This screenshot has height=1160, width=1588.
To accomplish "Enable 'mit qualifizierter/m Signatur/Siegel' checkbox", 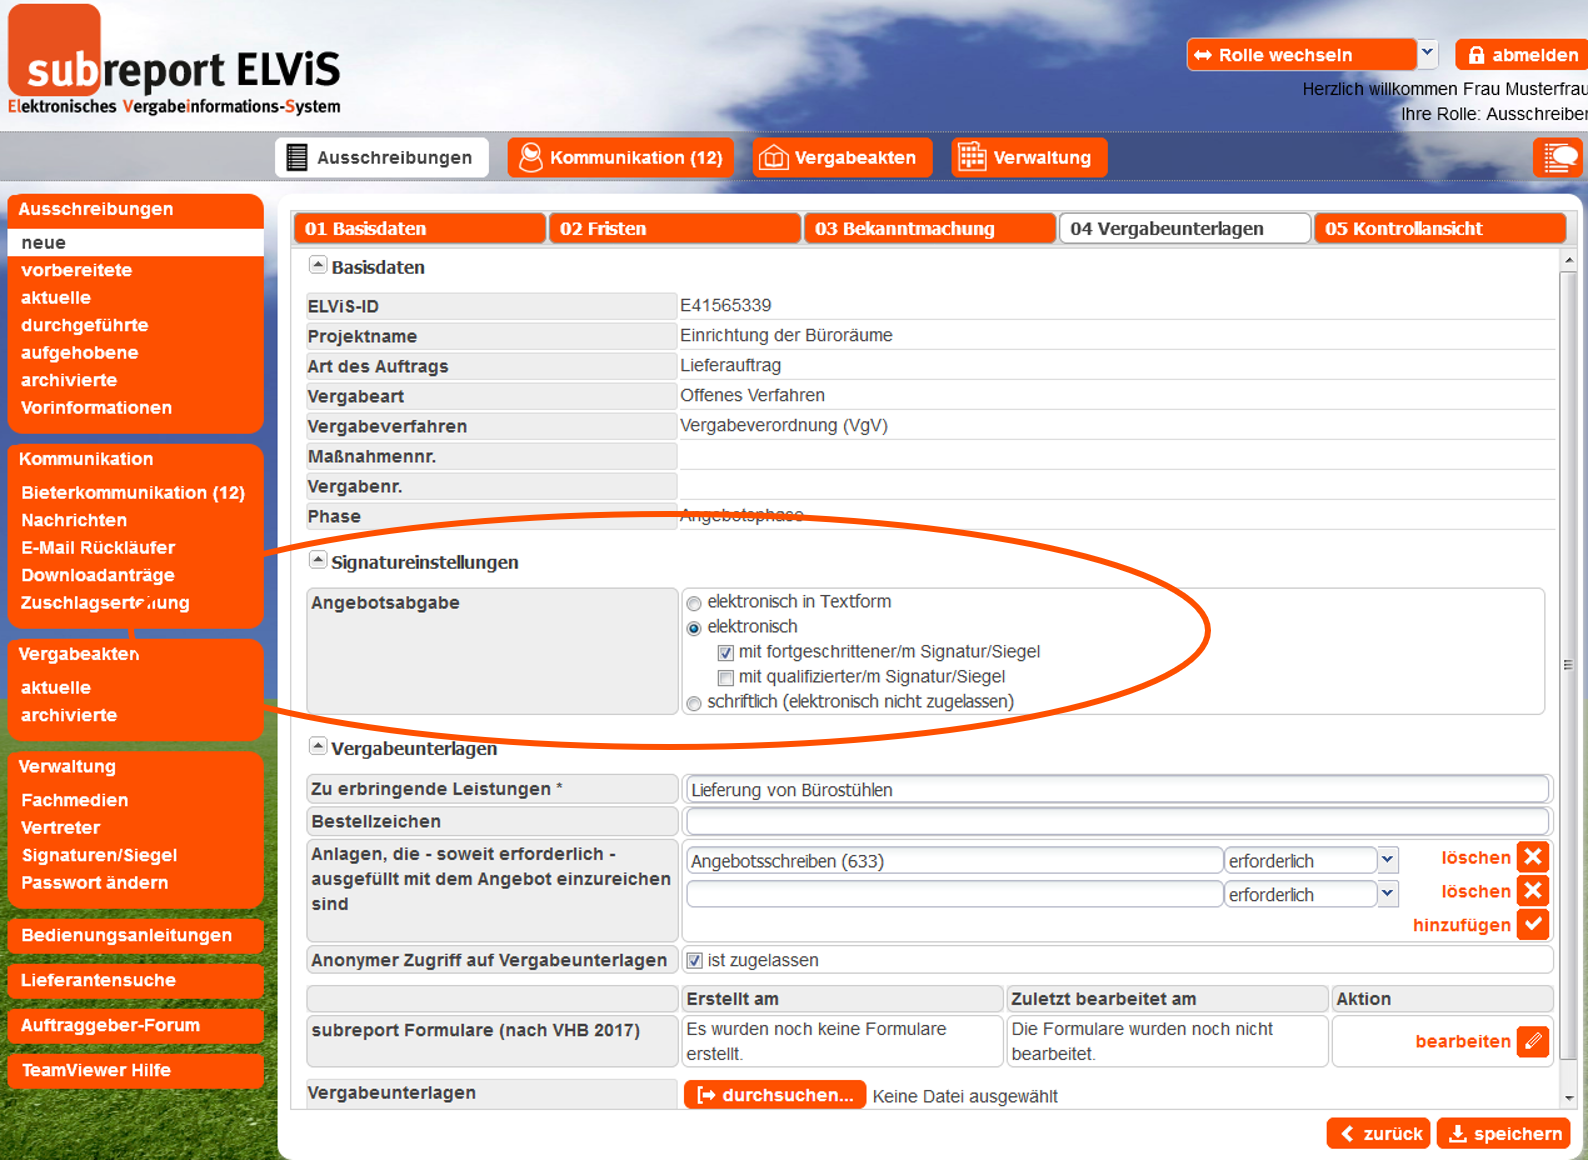I will point(726,678).
